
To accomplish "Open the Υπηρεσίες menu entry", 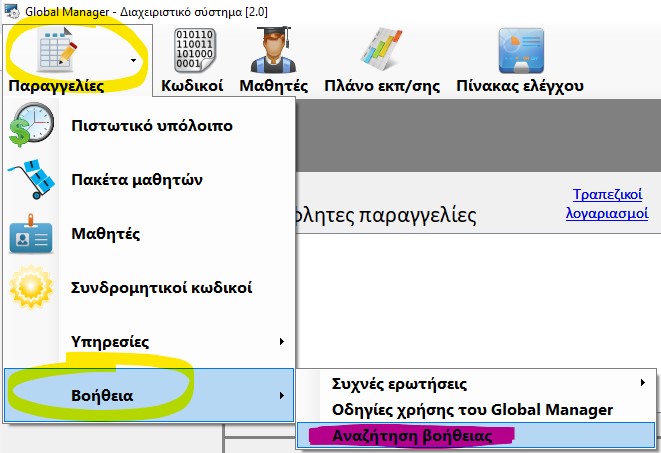I will click(149, 341).
